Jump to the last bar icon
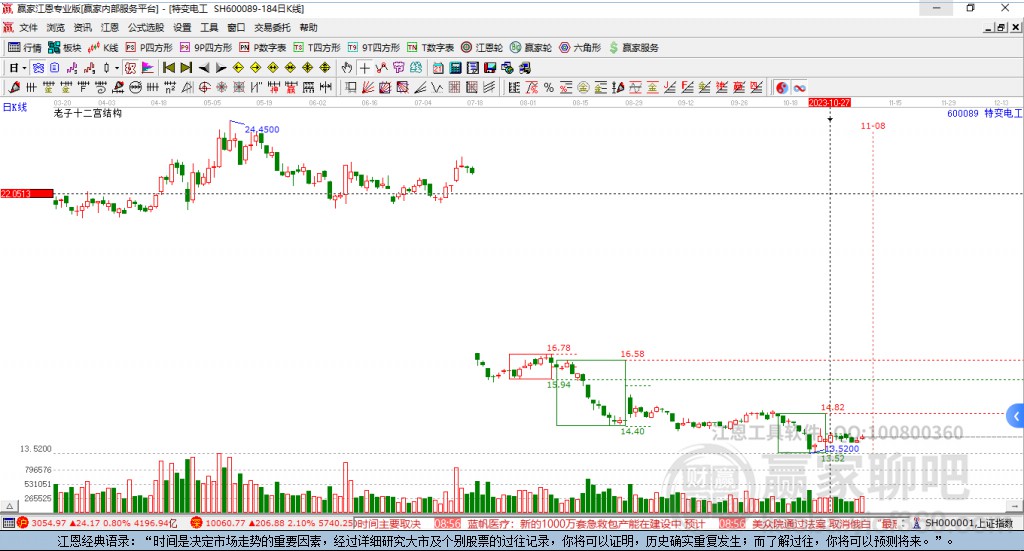This screenshot has width=1024, height=551. [x=186, y=68]
